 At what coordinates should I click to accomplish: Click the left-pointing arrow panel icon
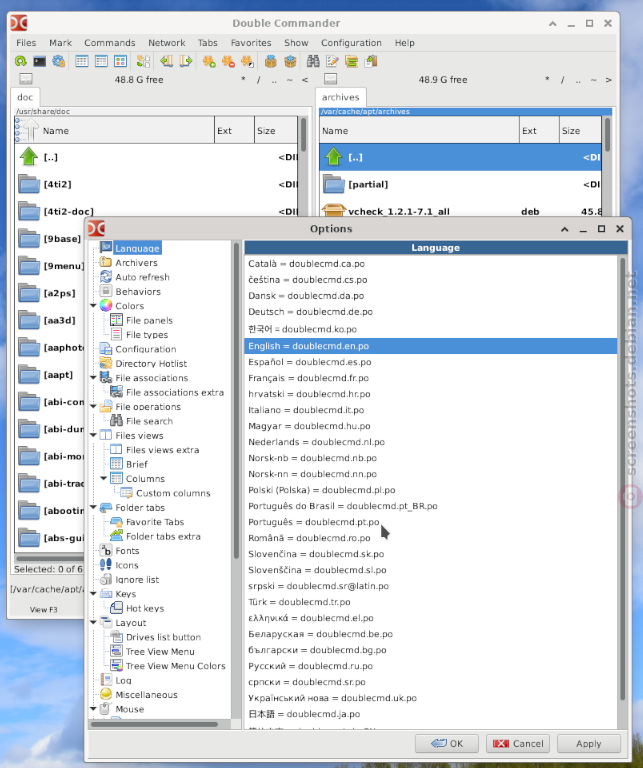click(167, 61)
